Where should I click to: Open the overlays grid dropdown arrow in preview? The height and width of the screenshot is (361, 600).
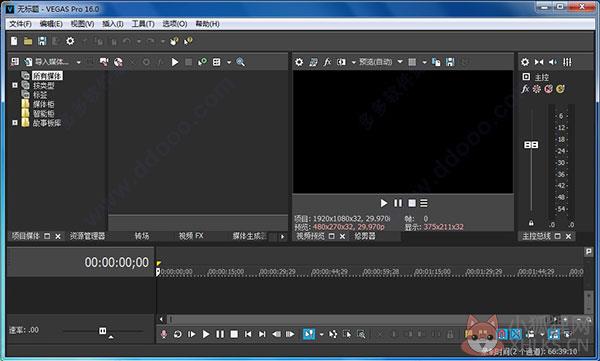pyautogui.click(x=424, y=62)
